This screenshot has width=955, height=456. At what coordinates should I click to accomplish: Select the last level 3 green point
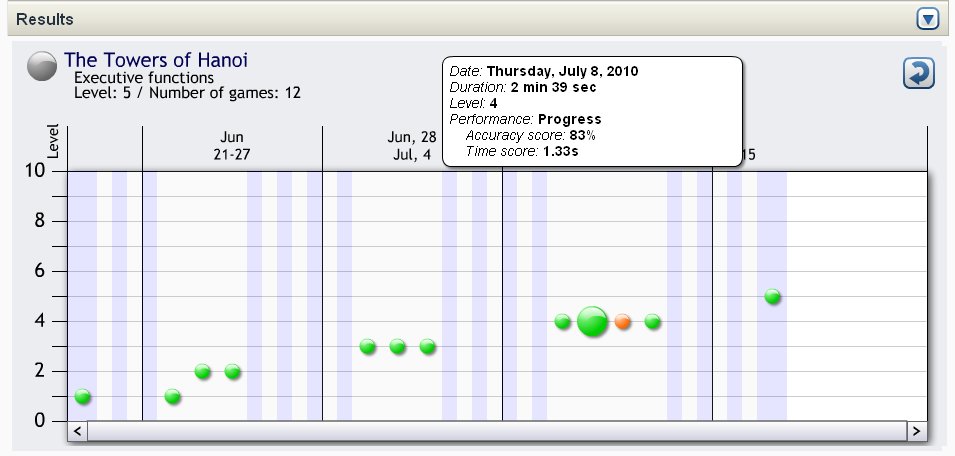click(x=428, y=346)
